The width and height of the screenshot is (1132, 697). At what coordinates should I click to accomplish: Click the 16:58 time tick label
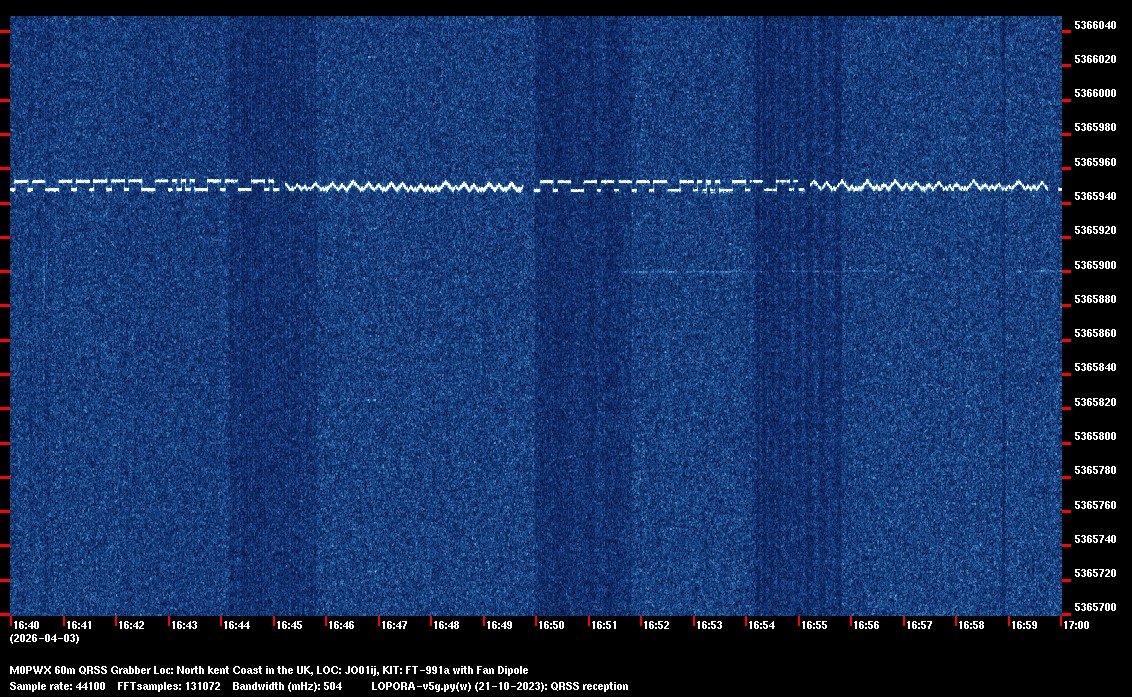(x=971, y=625)
